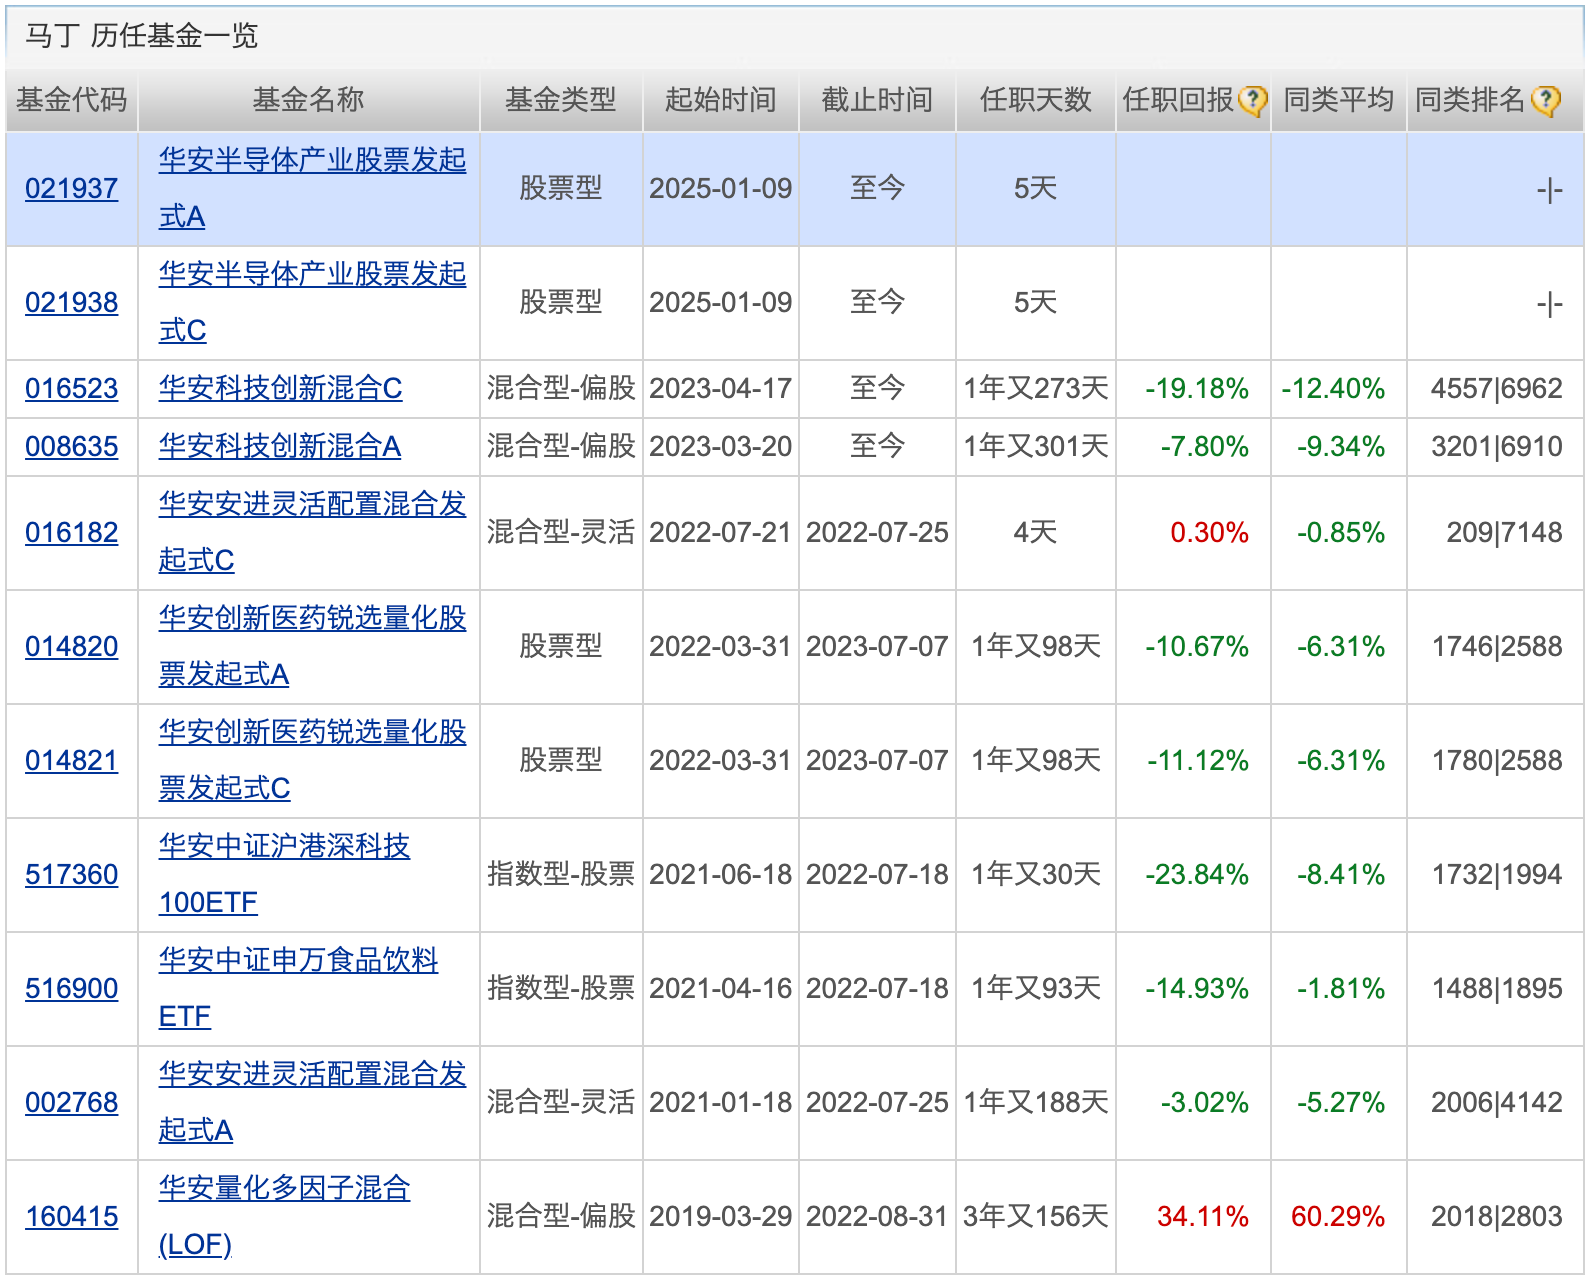Click the 同类平均 column header
1592x1284 pixels.
point(1339,100)
